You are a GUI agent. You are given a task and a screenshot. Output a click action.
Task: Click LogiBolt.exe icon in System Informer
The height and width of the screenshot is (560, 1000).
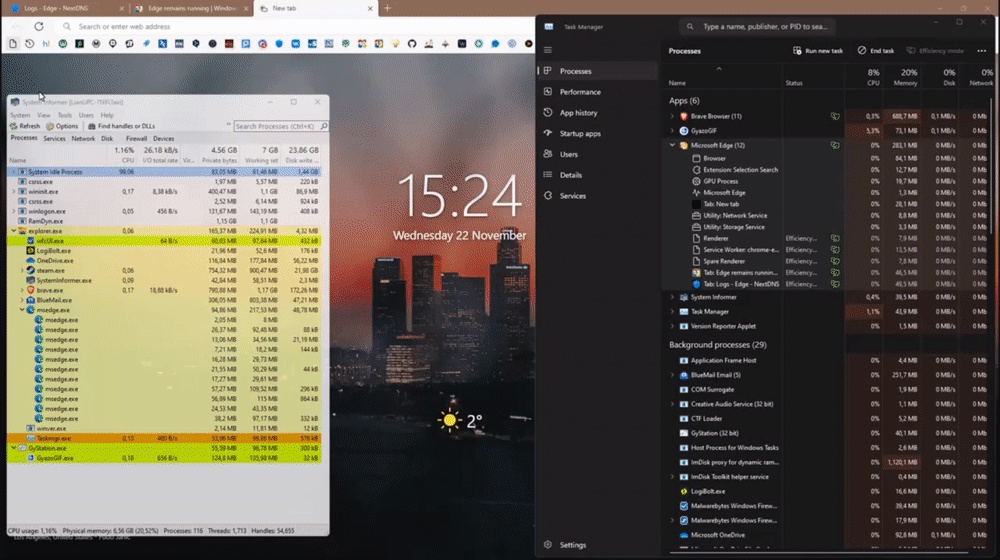[x=31, y=251]
